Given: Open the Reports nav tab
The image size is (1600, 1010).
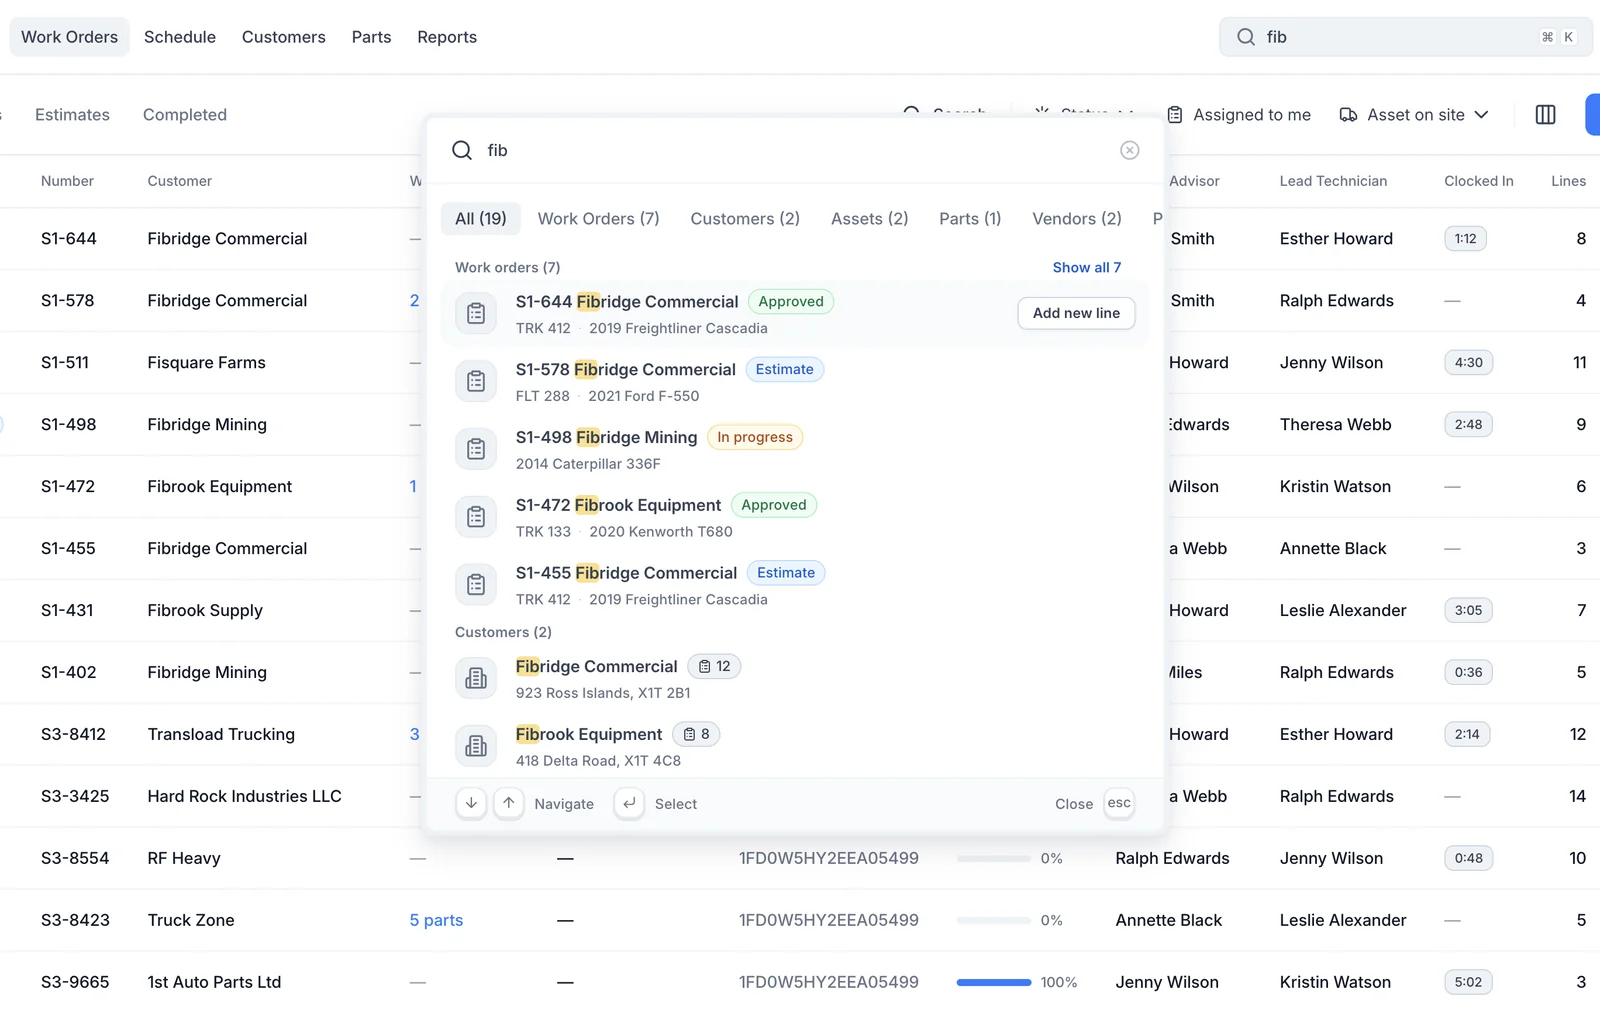Looking at the screenshot, I should [x=447, y=37].
